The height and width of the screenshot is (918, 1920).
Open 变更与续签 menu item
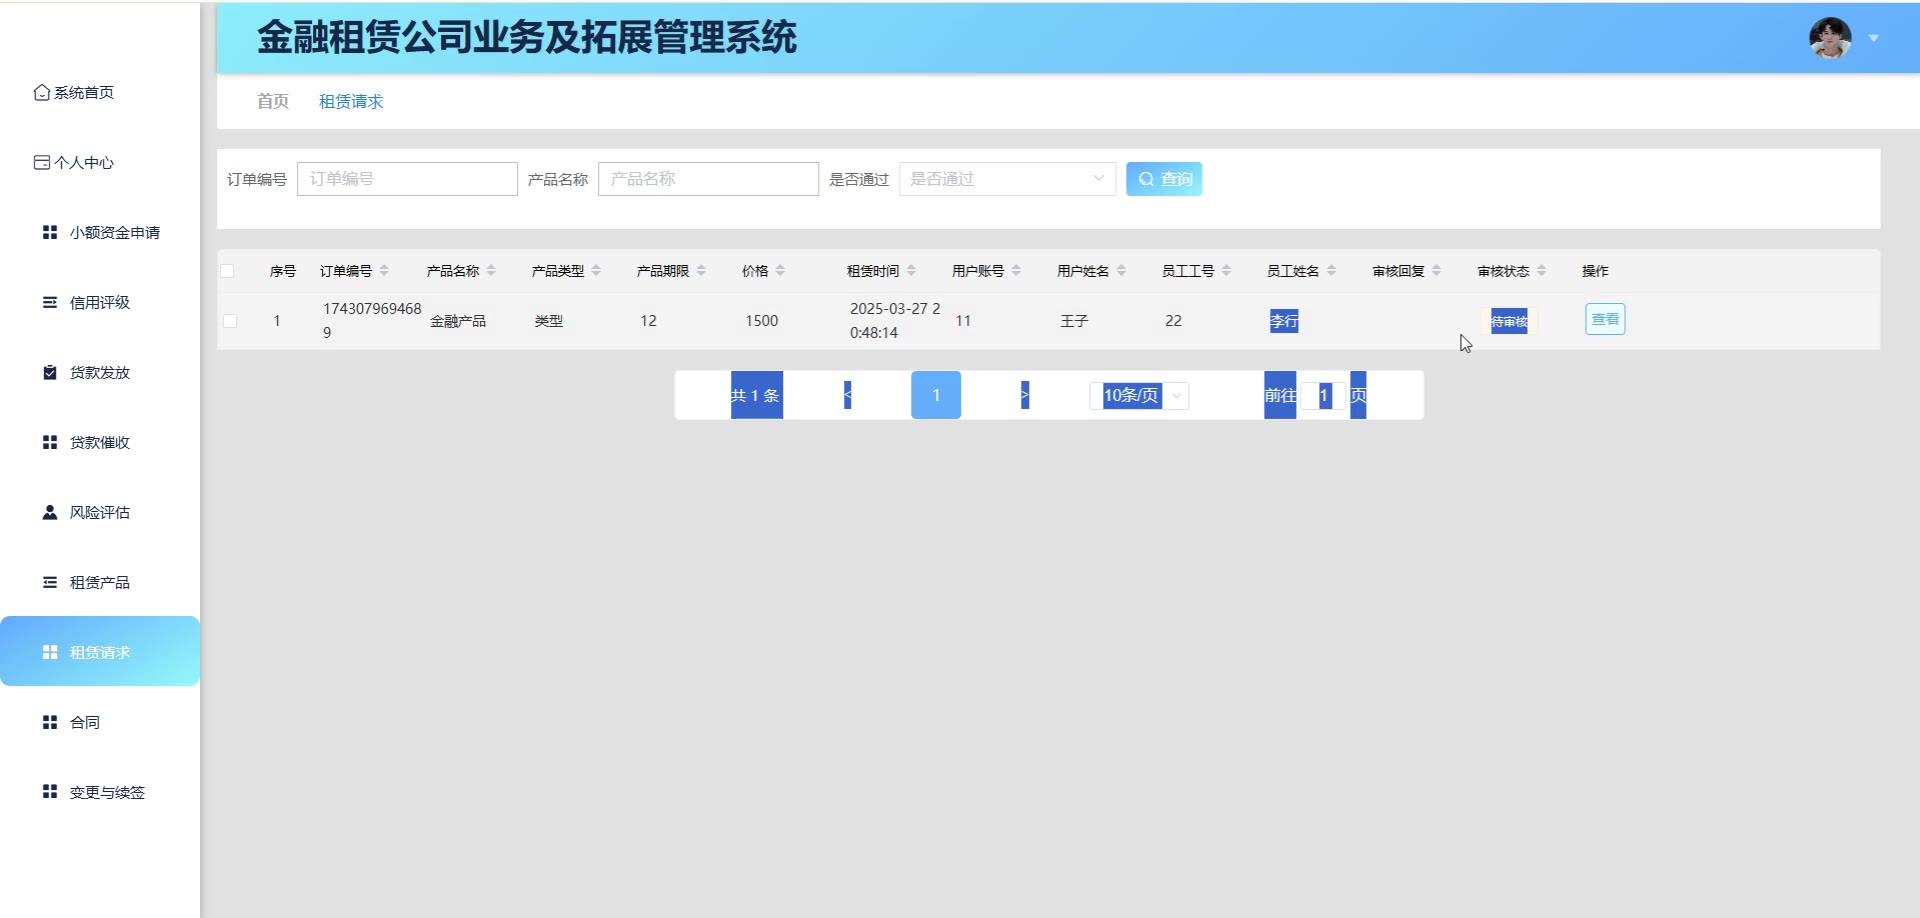coord(107,792)
